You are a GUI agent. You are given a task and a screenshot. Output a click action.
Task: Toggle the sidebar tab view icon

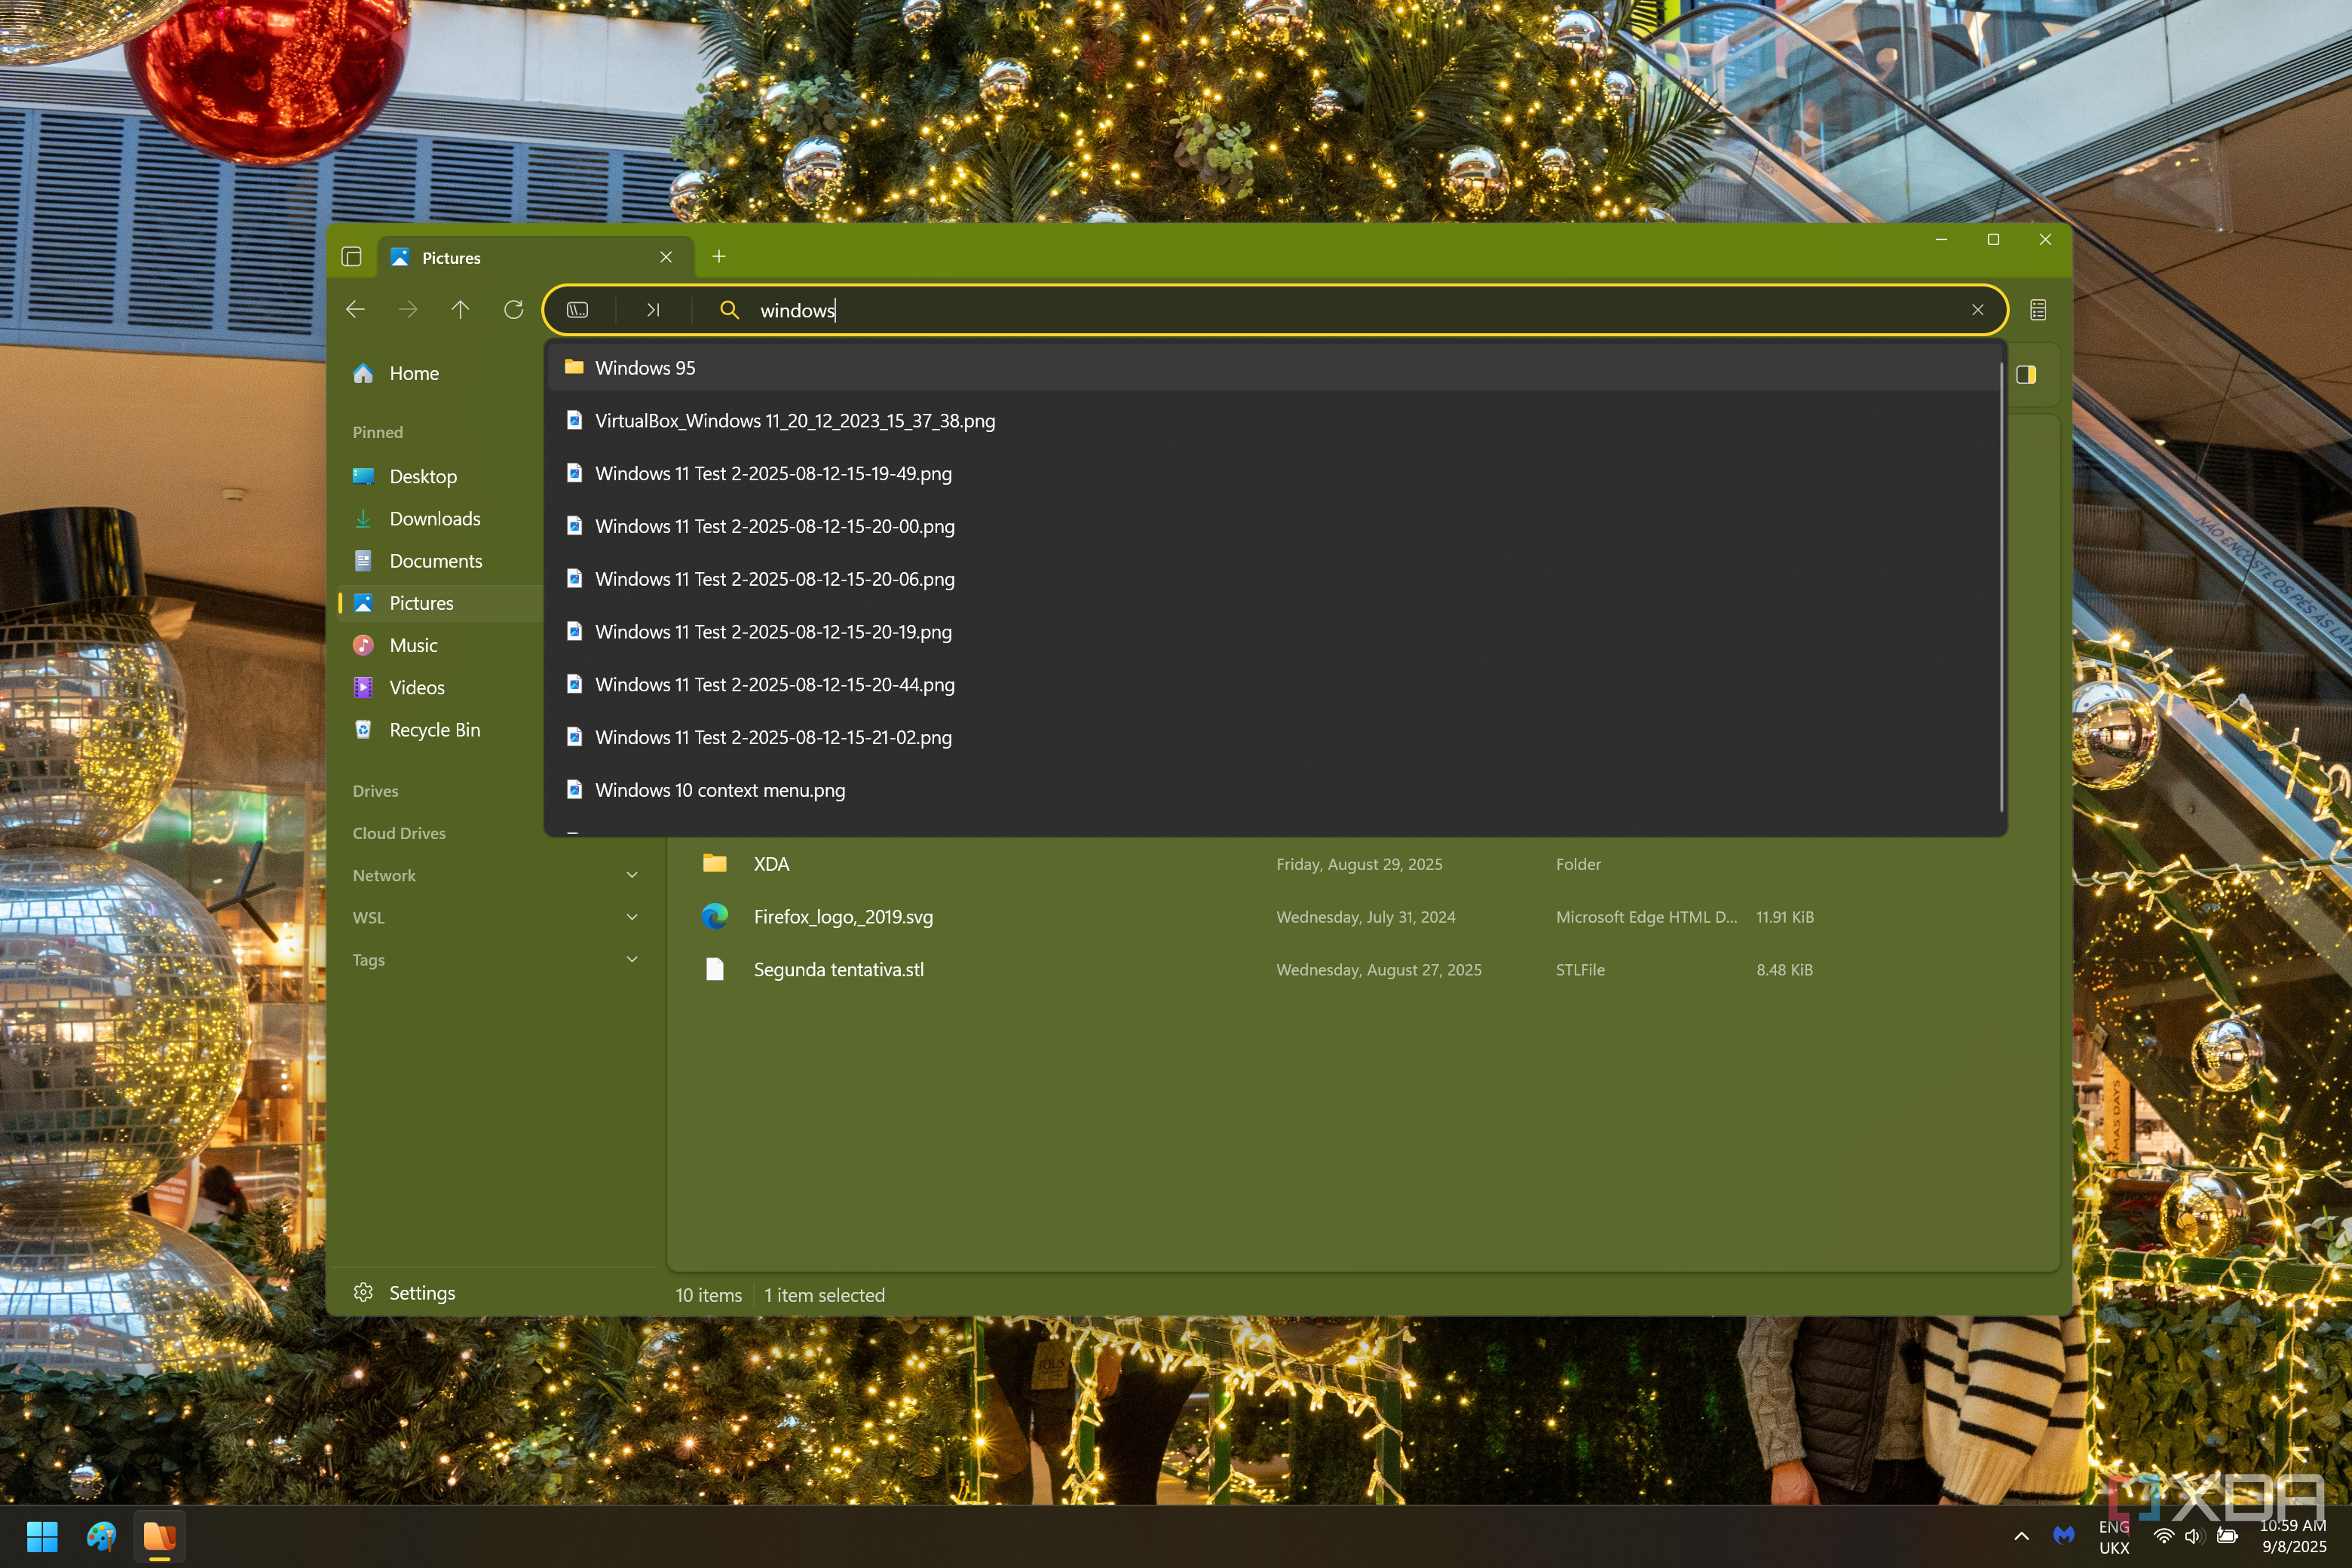click(351, 257)
